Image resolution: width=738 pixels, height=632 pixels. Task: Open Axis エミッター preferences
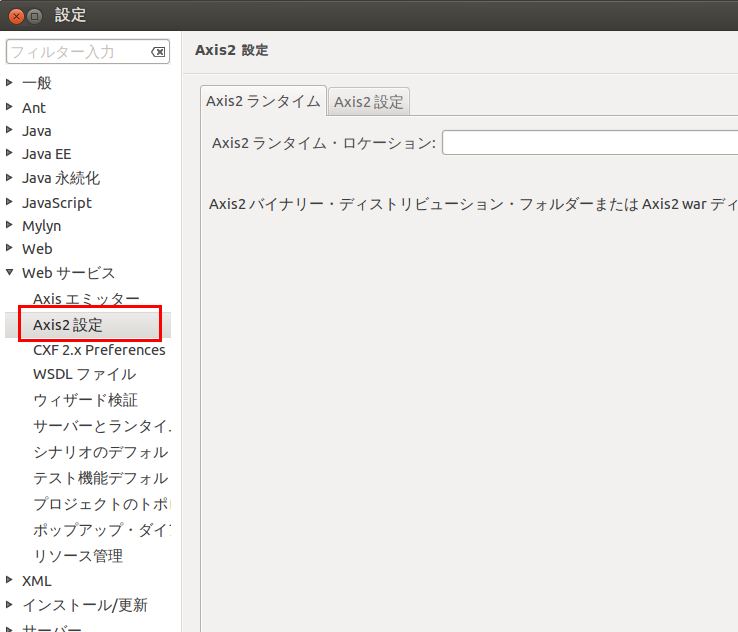pyautogui.click(x=87, y=299)
